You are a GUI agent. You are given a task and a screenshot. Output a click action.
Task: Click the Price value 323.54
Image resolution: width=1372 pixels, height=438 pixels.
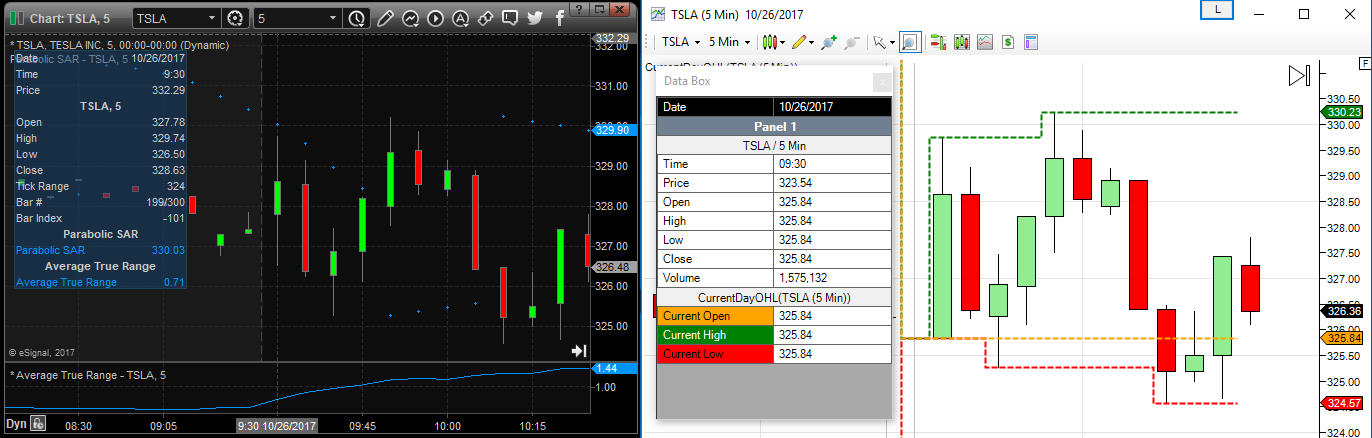796,183
